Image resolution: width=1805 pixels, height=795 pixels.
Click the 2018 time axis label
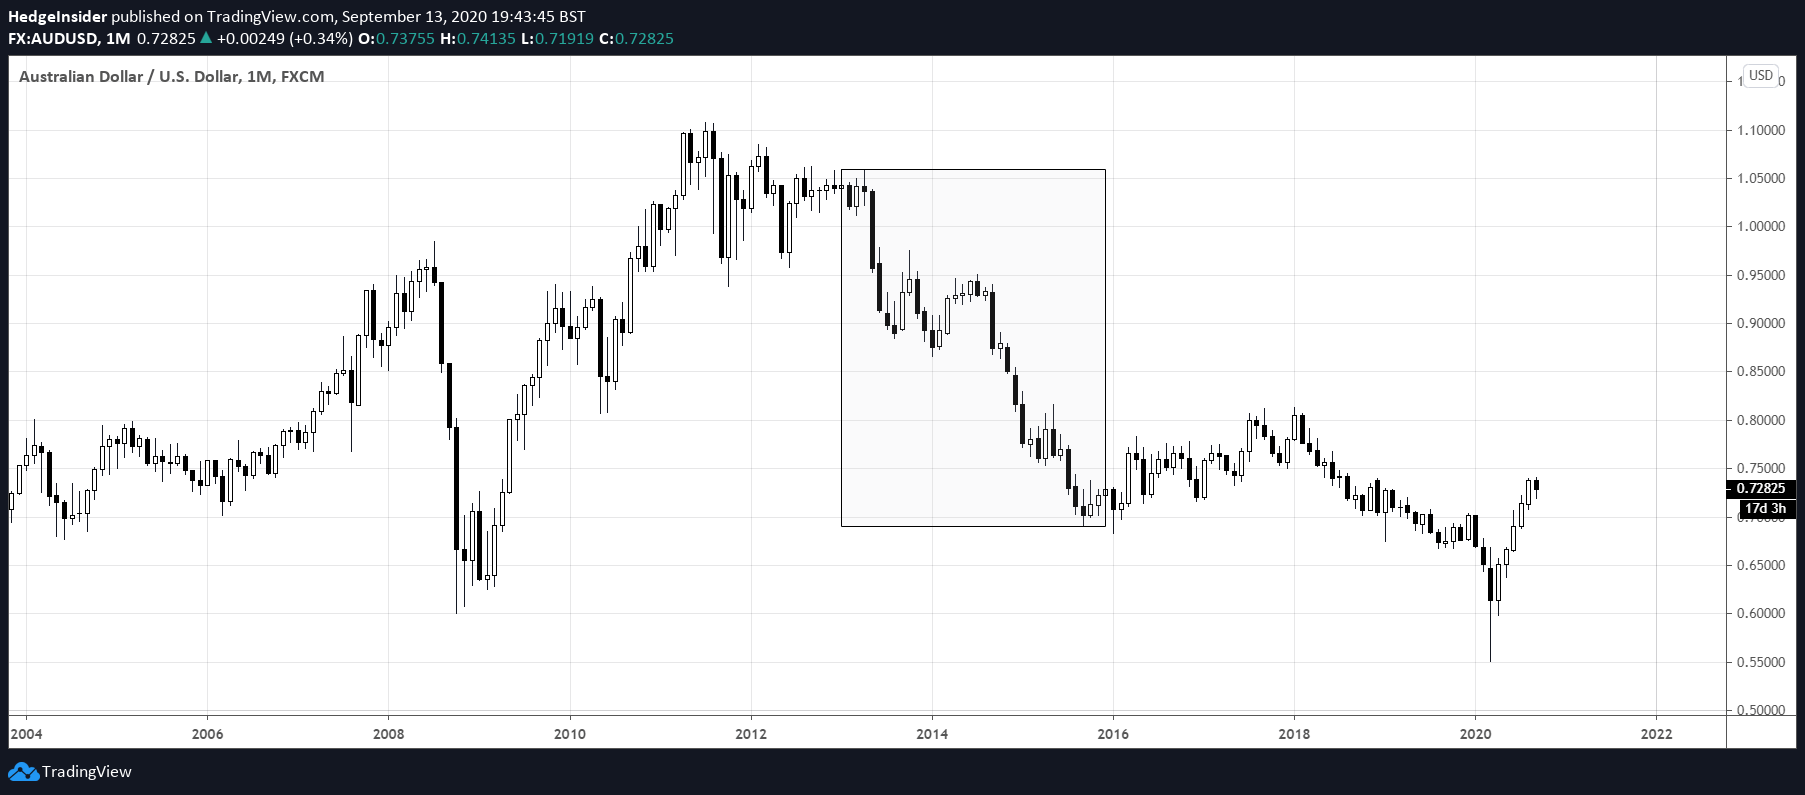(x=1294, y=734)
